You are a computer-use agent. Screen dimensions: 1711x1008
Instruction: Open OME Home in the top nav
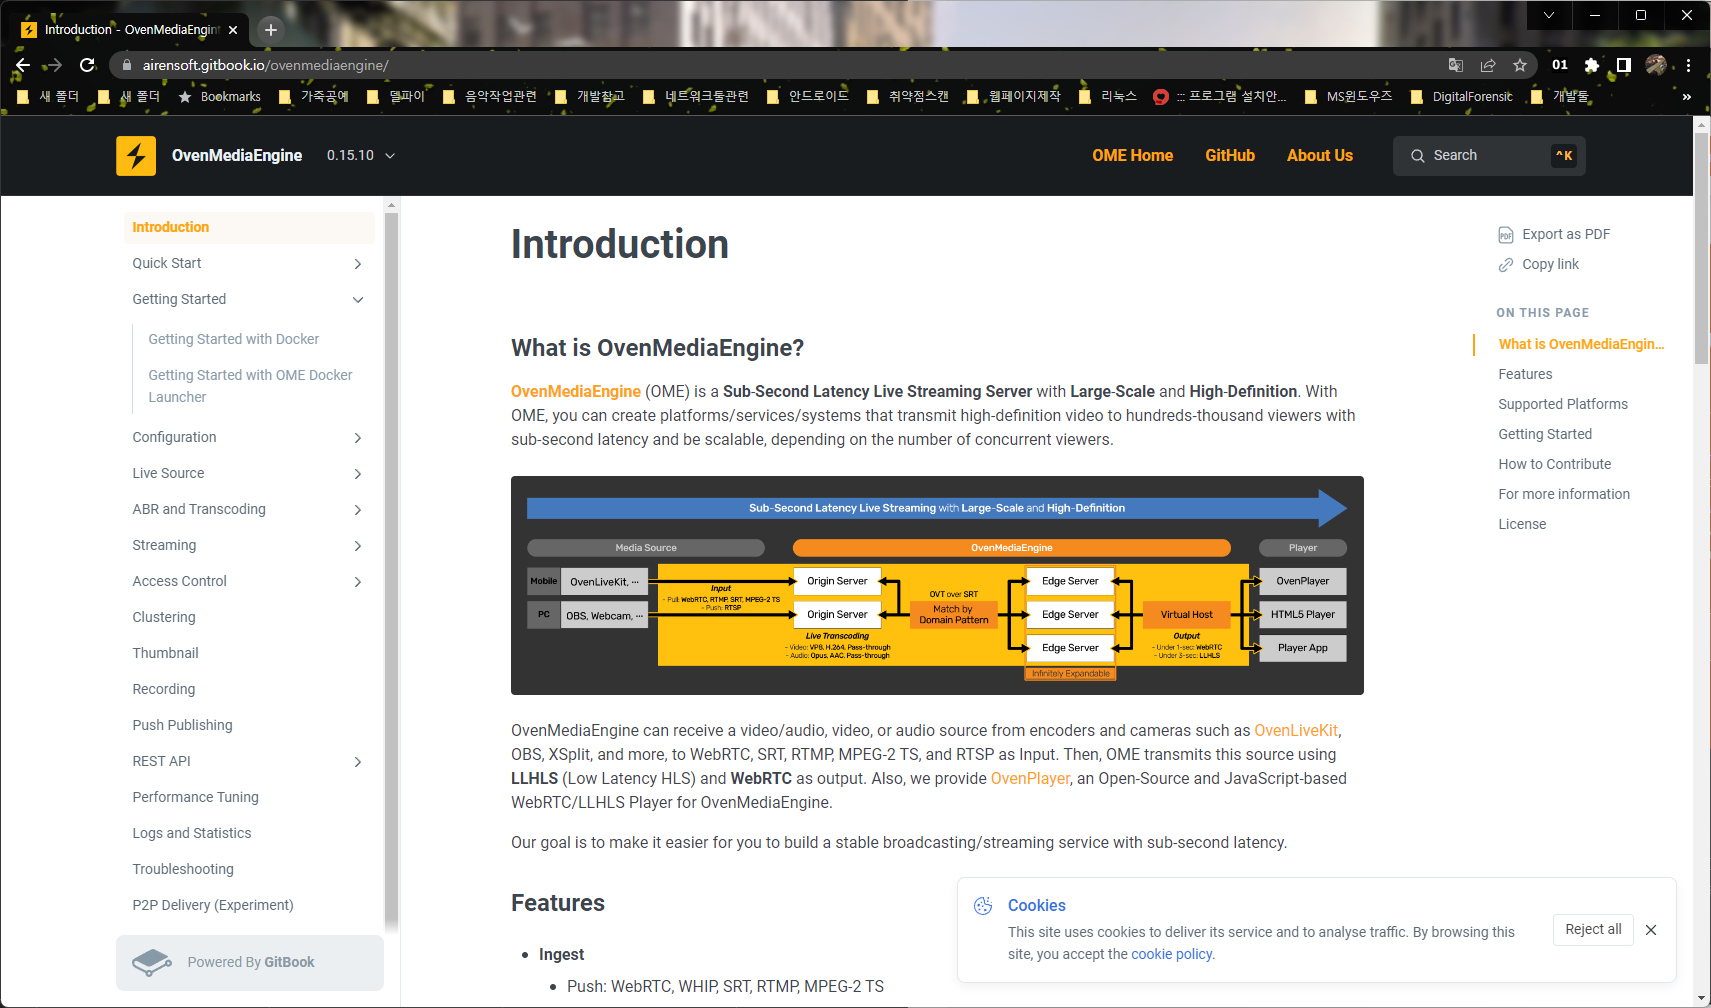(x=1132, y=156)
